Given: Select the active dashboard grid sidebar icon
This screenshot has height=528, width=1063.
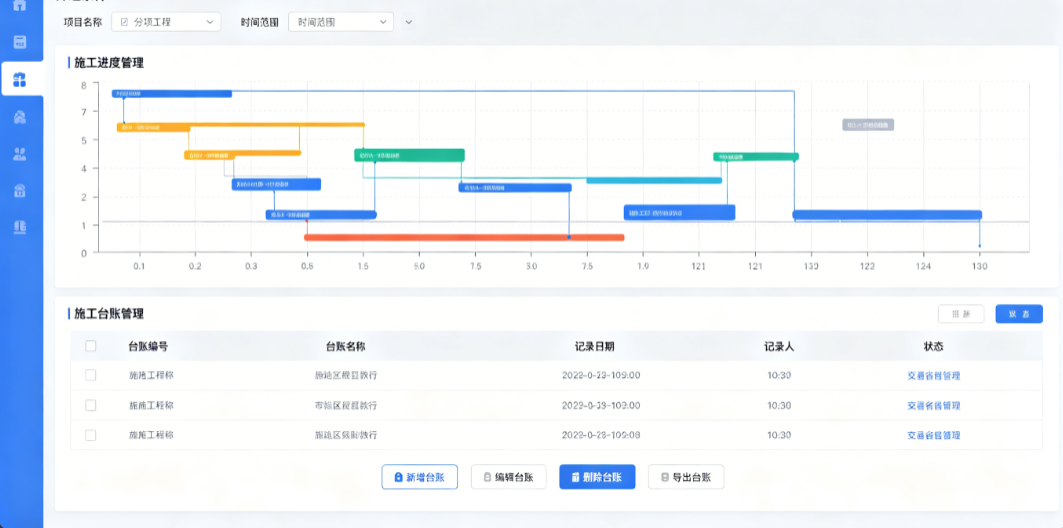Looking at the screenshot, I should [x=20, y=80].
